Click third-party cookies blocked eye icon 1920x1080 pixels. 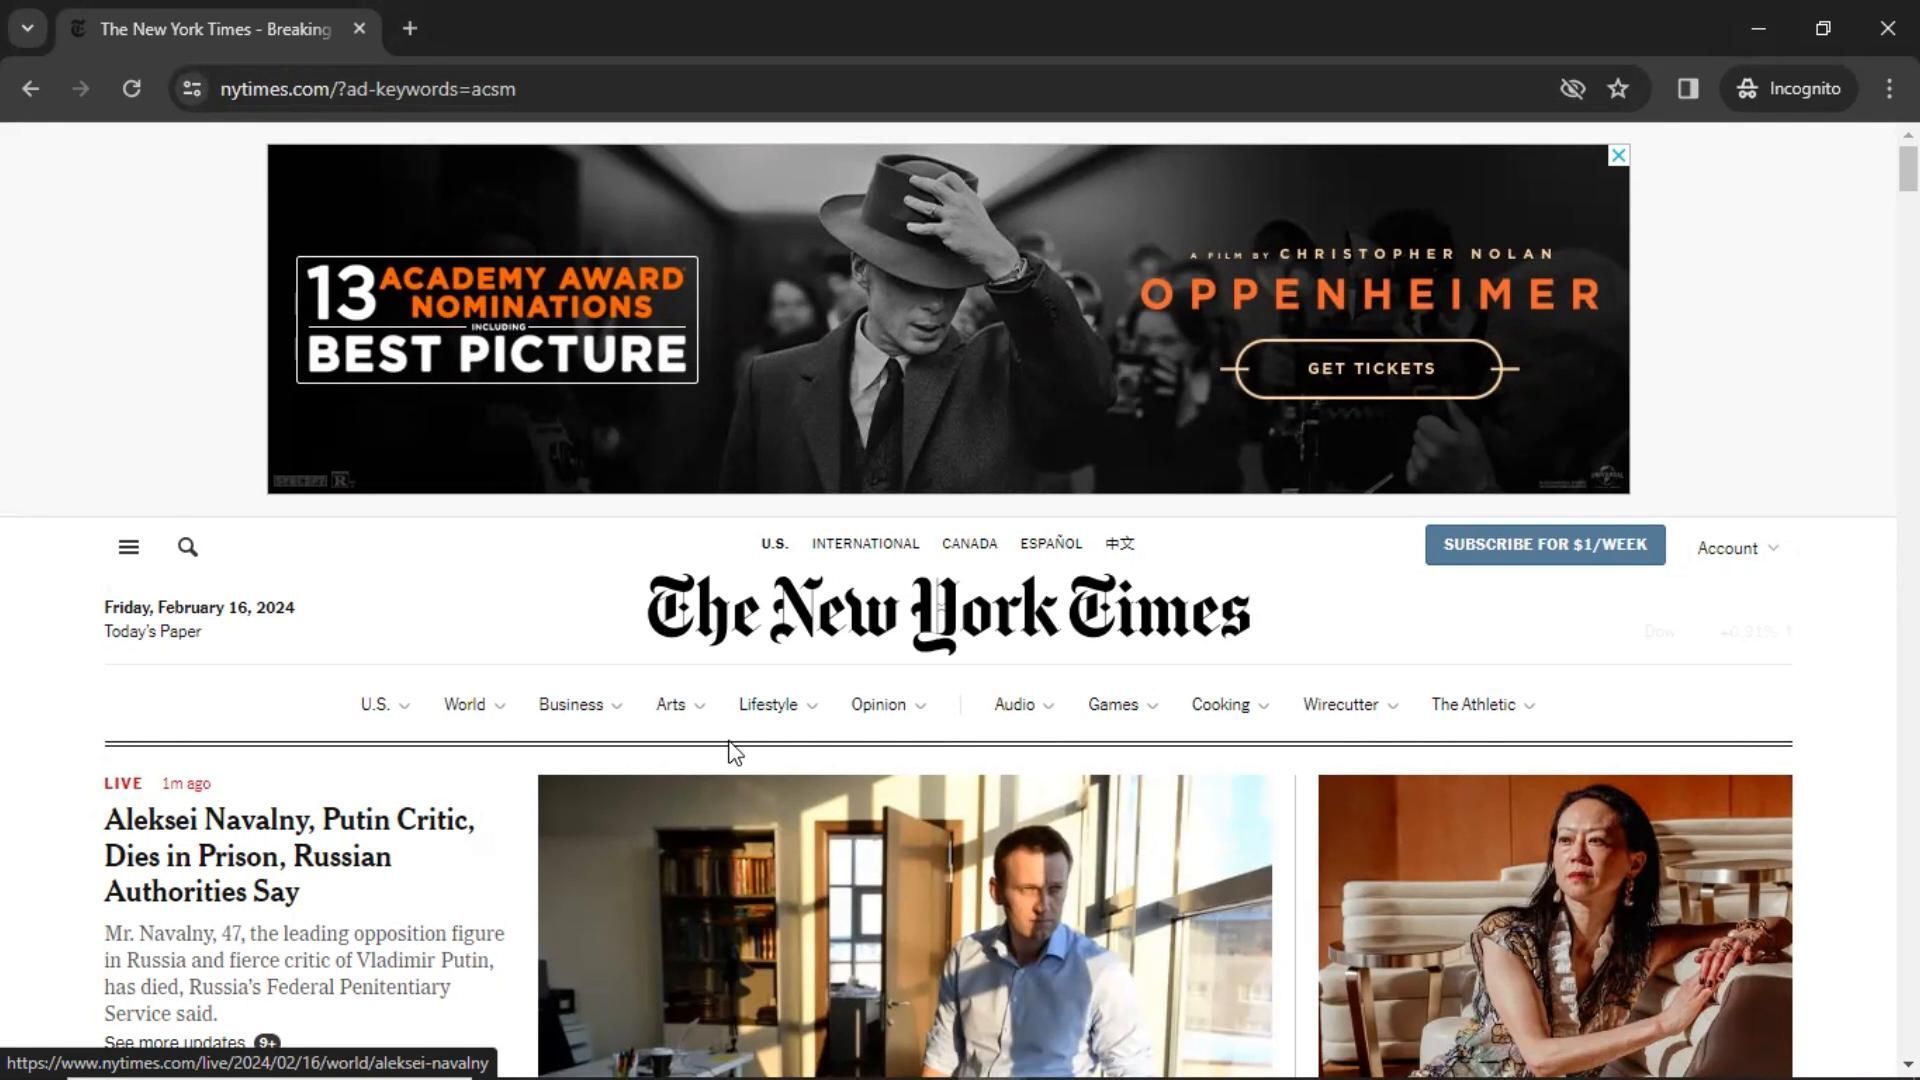pos(1572,89)
